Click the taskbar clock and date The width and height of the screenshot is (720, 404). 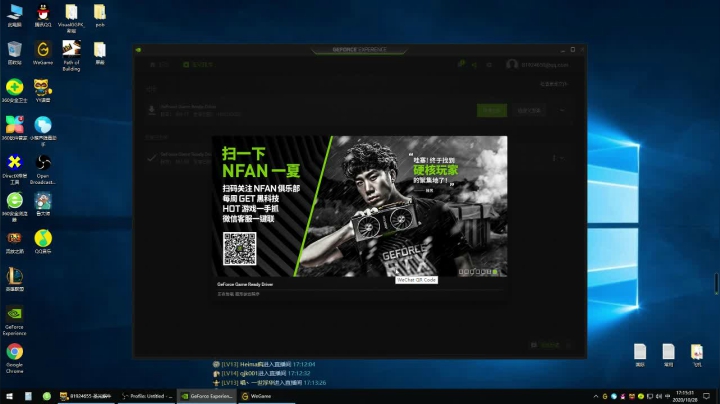[685, 396]
